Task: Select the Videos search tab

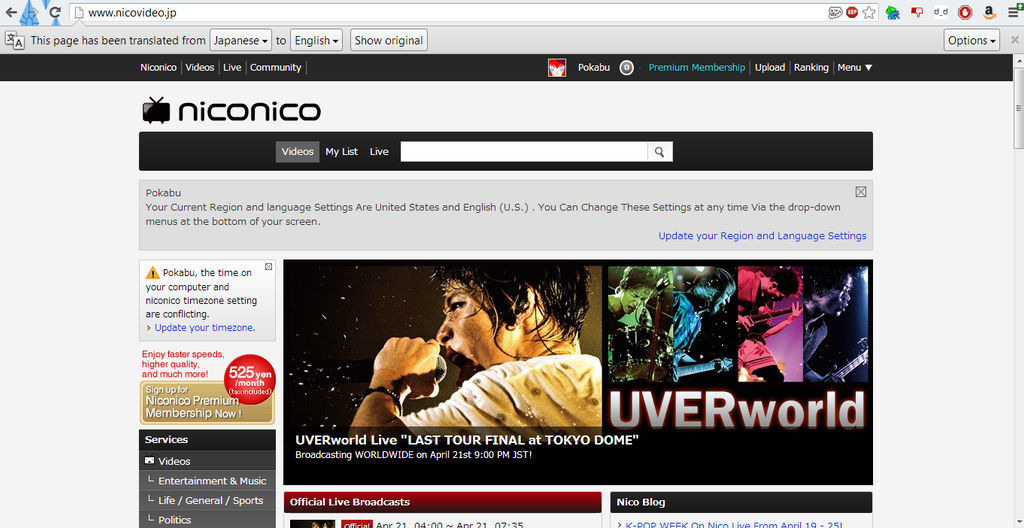Action: tap(297, 152)
